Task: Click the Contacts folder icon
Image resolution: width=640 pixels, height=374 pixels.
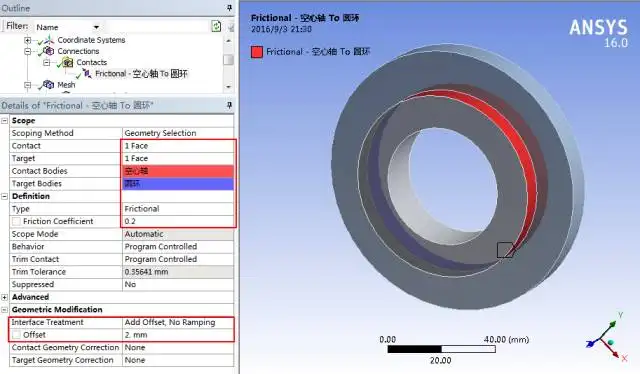Action: pos(68,62)
